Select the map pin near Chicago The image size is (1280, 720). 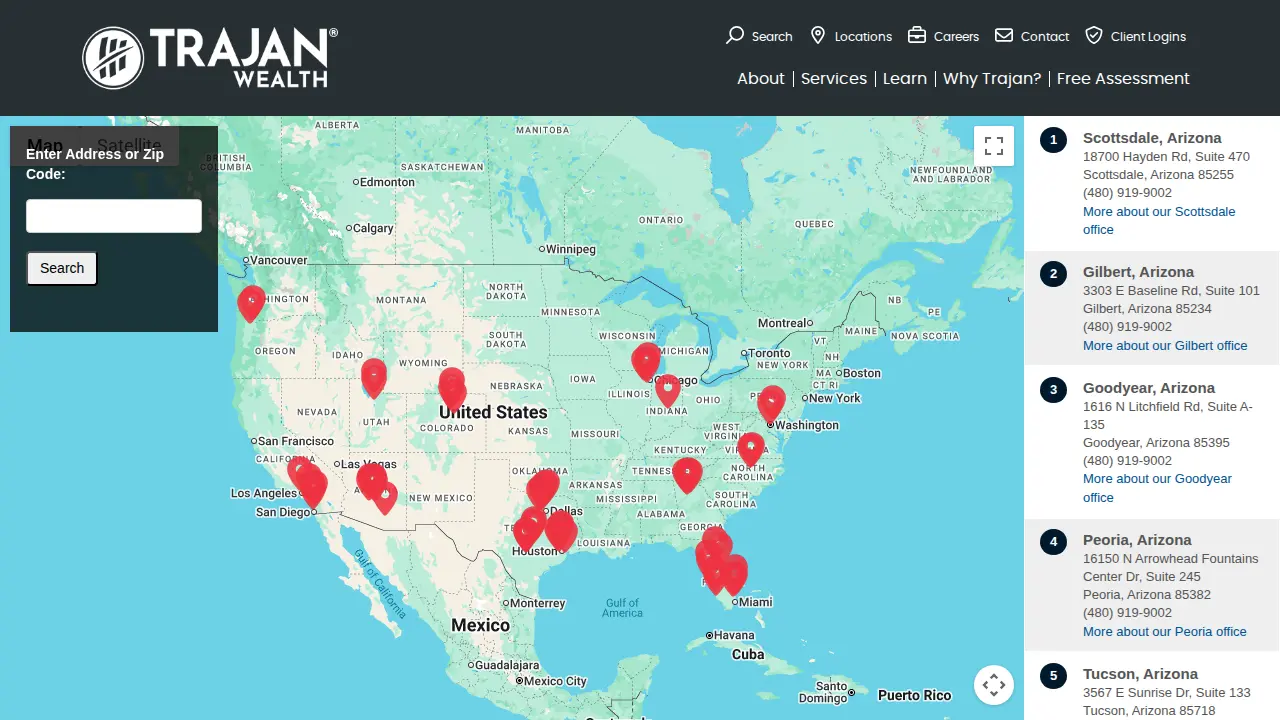(x=646, y=361)
